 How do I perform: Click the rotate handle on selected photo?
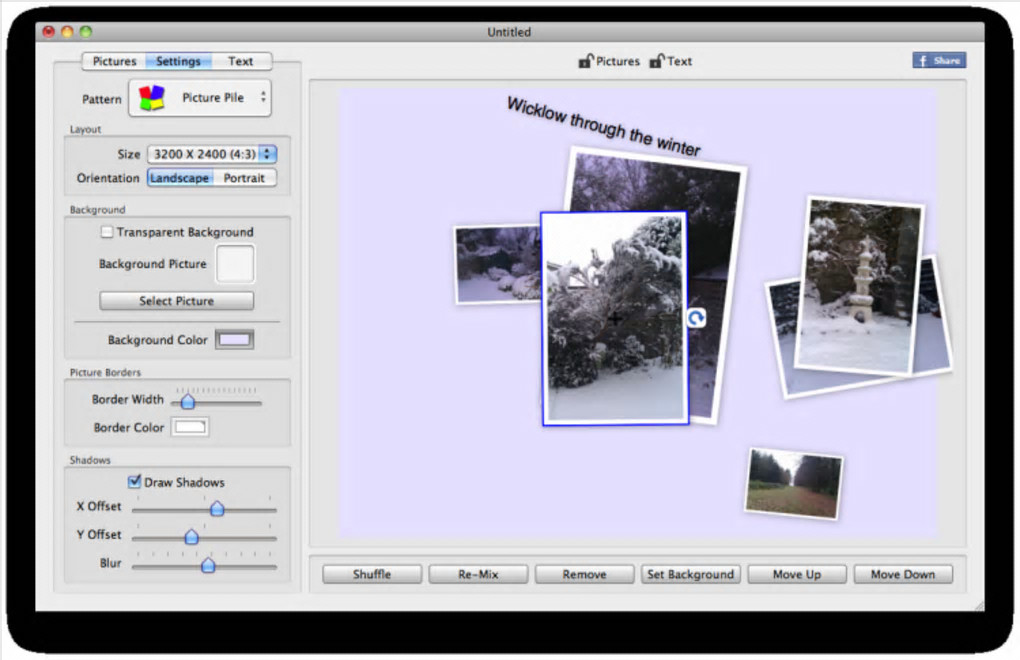tap(696, 318)
